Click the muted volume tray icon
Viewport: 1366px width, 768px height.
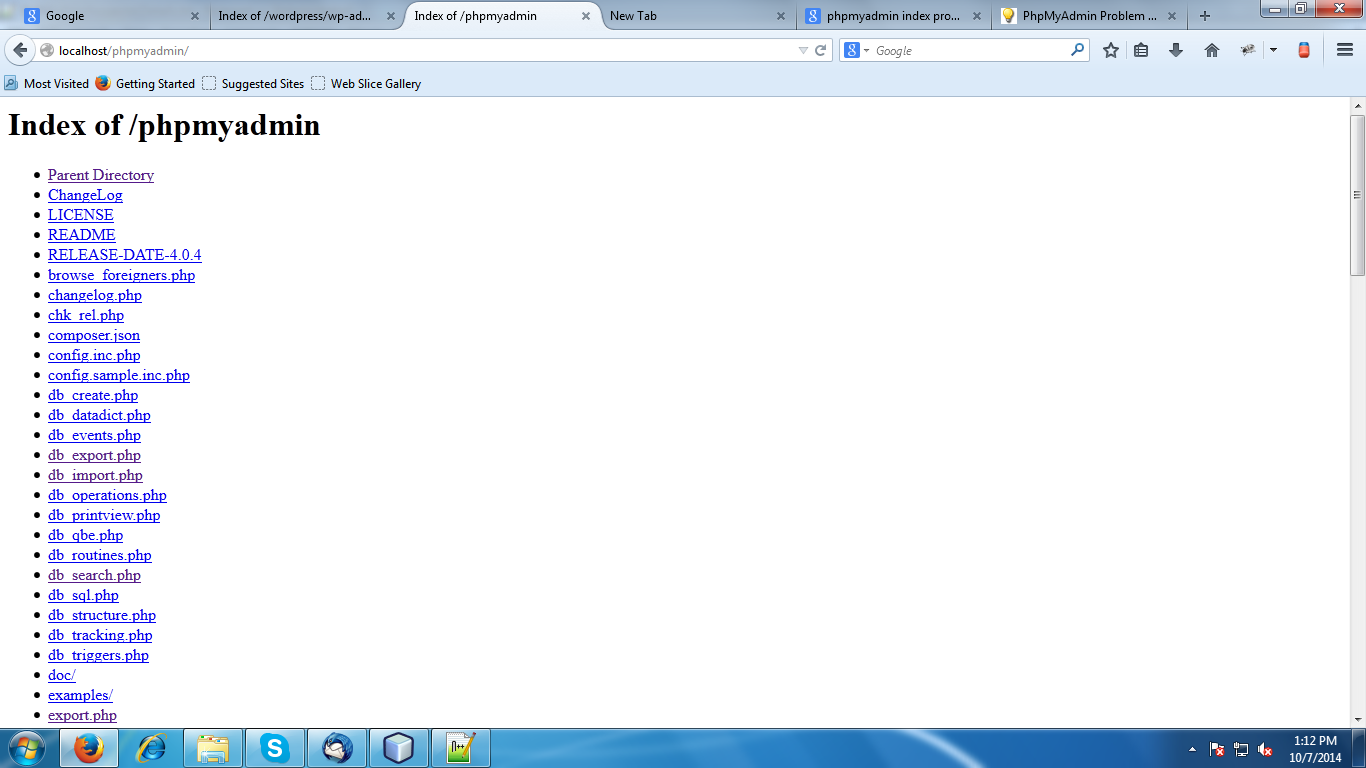1265,749
